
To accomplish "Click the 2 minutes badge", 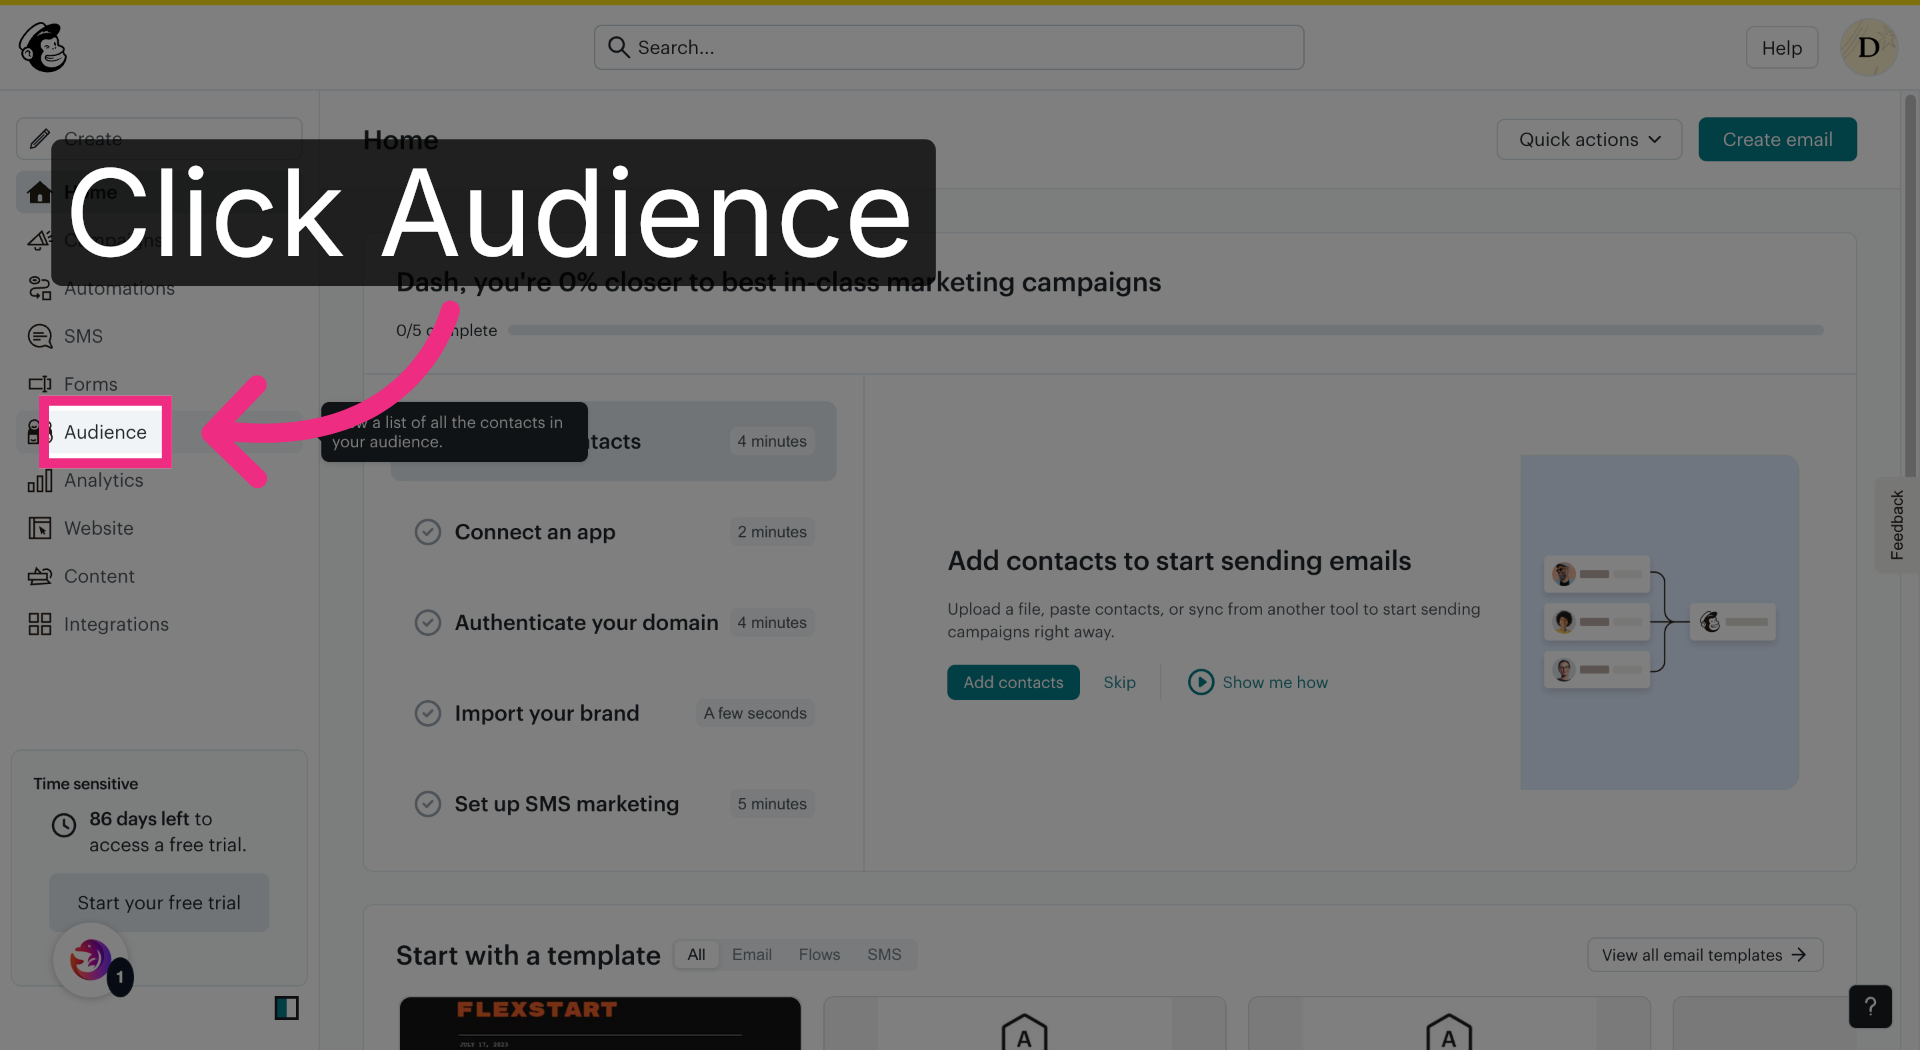I will coord(772,532).
